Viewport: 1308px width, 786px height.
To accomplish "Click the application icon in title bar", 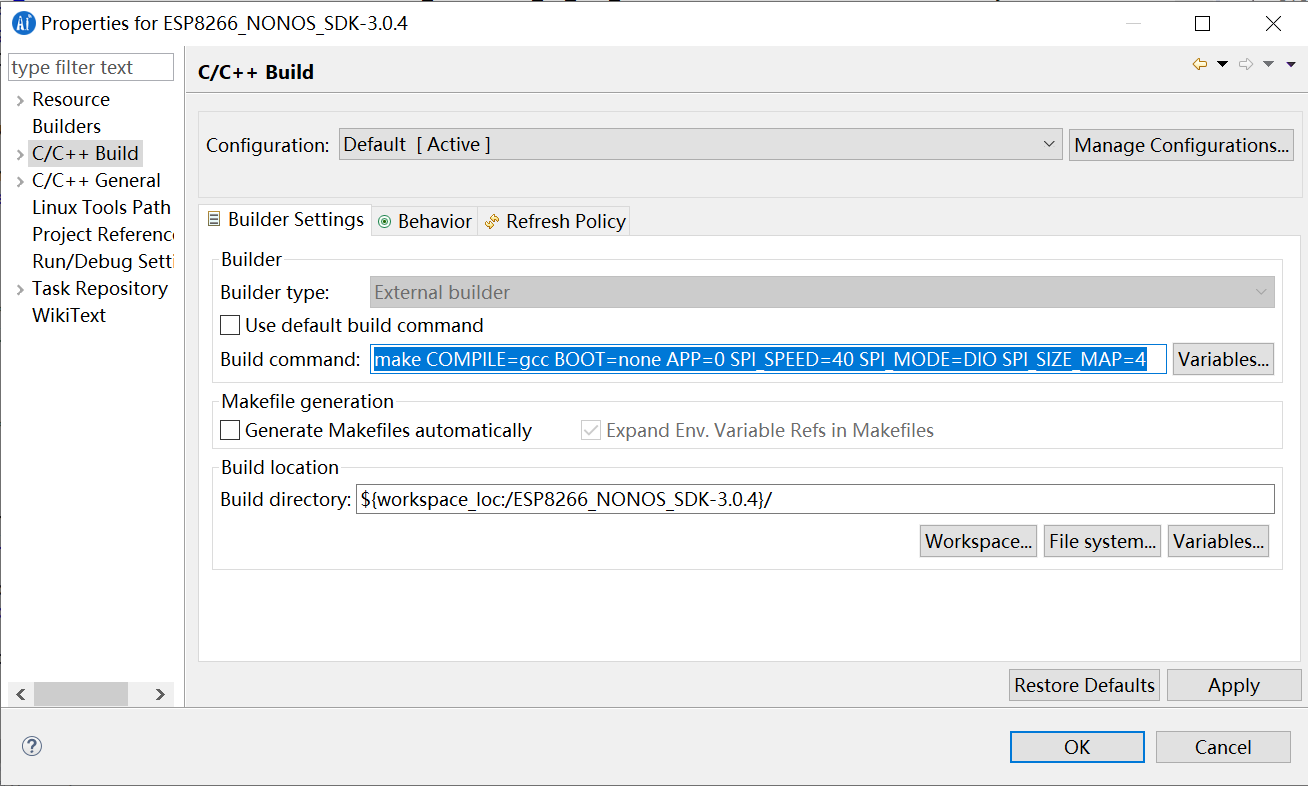I will (x=22, y=22).
